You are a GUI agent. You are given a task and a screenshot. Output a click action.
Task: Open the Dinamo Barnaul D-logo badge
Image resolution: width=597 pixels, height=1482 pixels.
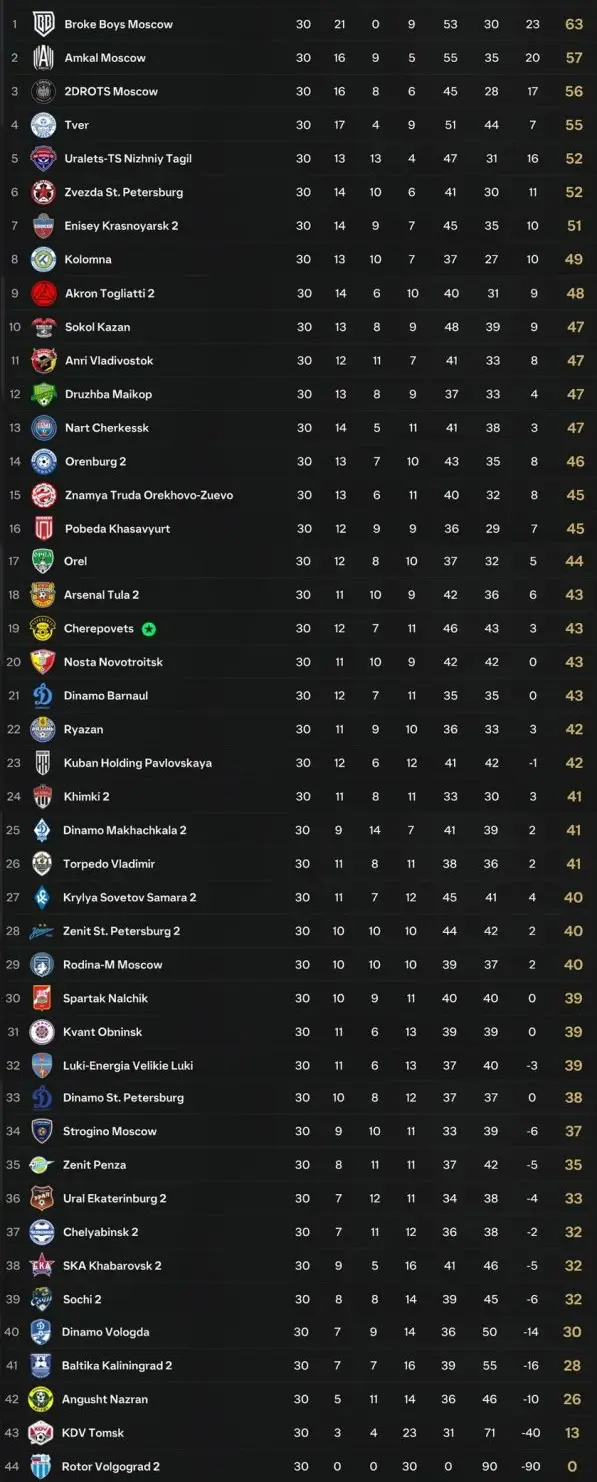[42, 696]
